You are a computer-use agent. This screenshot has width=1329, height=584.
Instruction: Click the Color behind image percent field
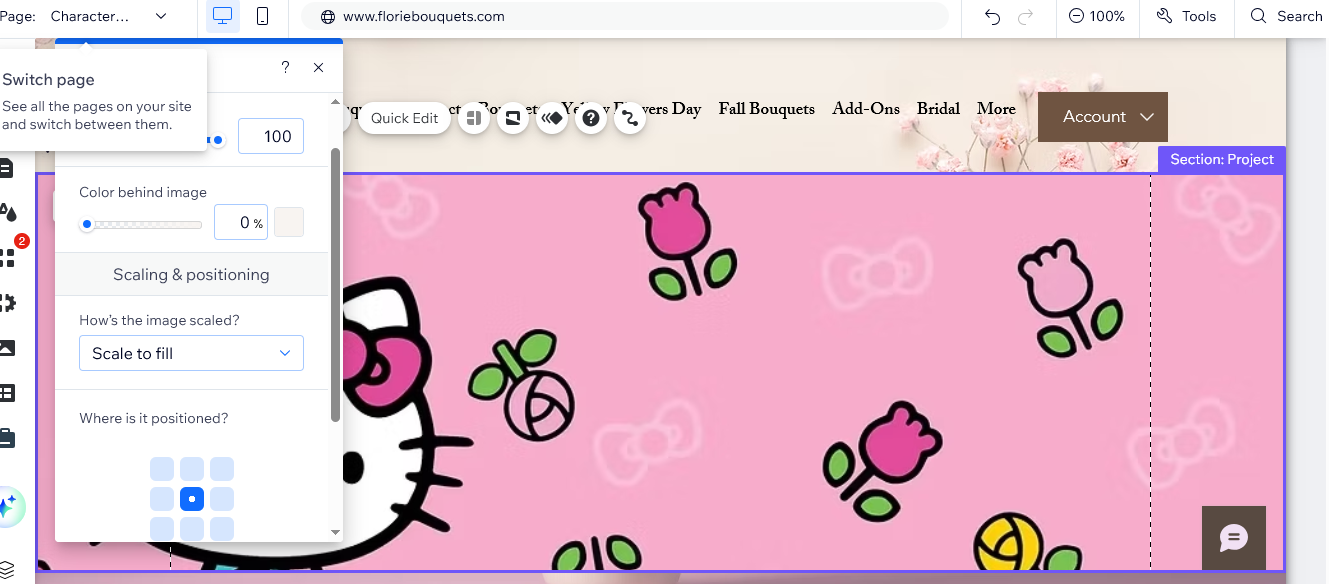241,222
